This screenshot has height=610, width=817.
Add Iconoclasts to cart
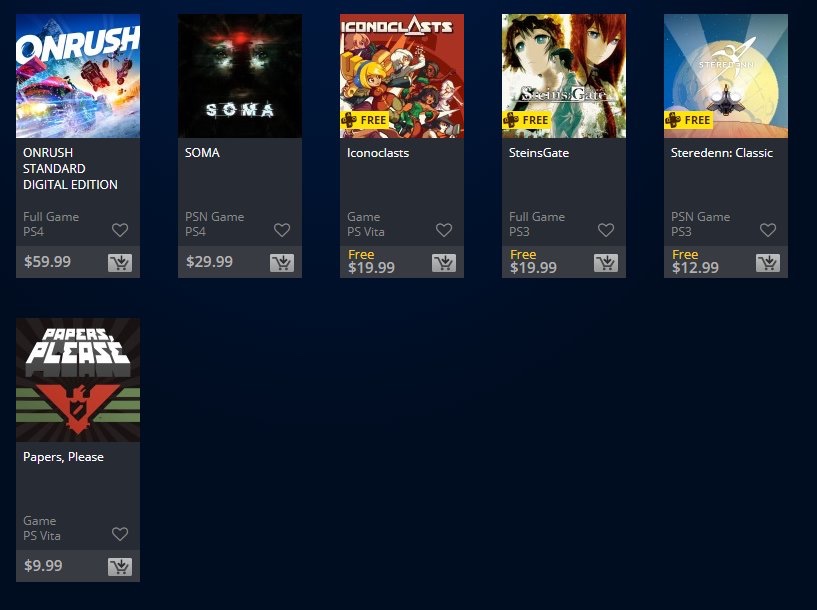click(444, 263)
